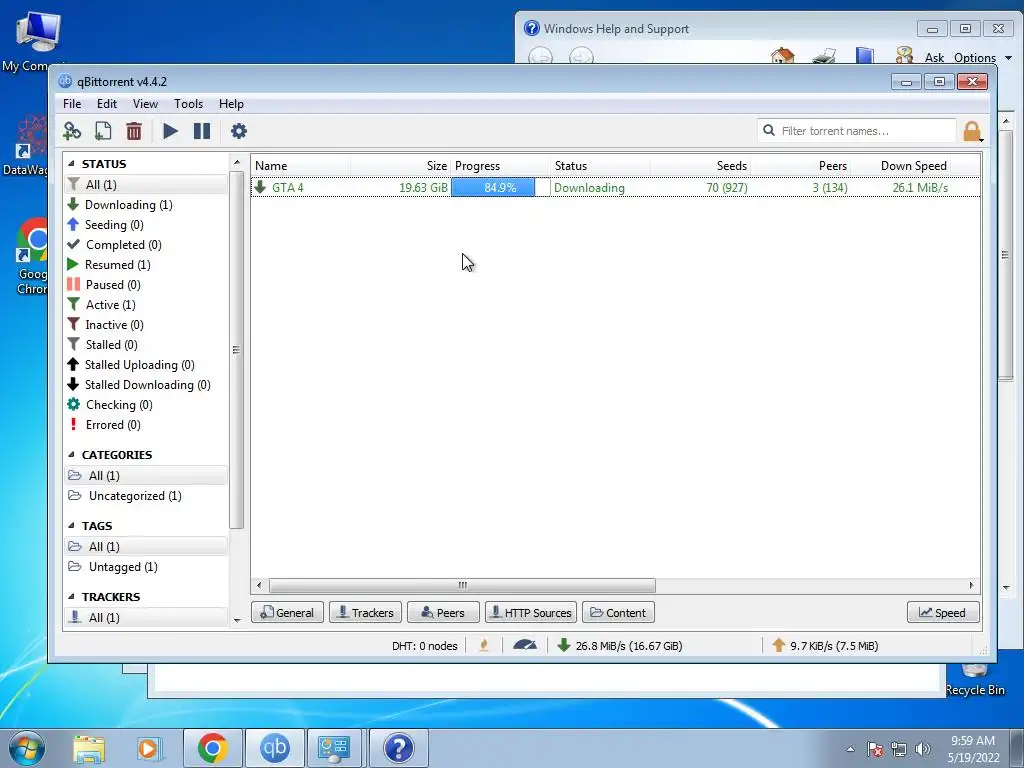This screenshot has width=1024, height=768.
Task: Select All (1) under CATEGORIES
Action: [146, 475]
